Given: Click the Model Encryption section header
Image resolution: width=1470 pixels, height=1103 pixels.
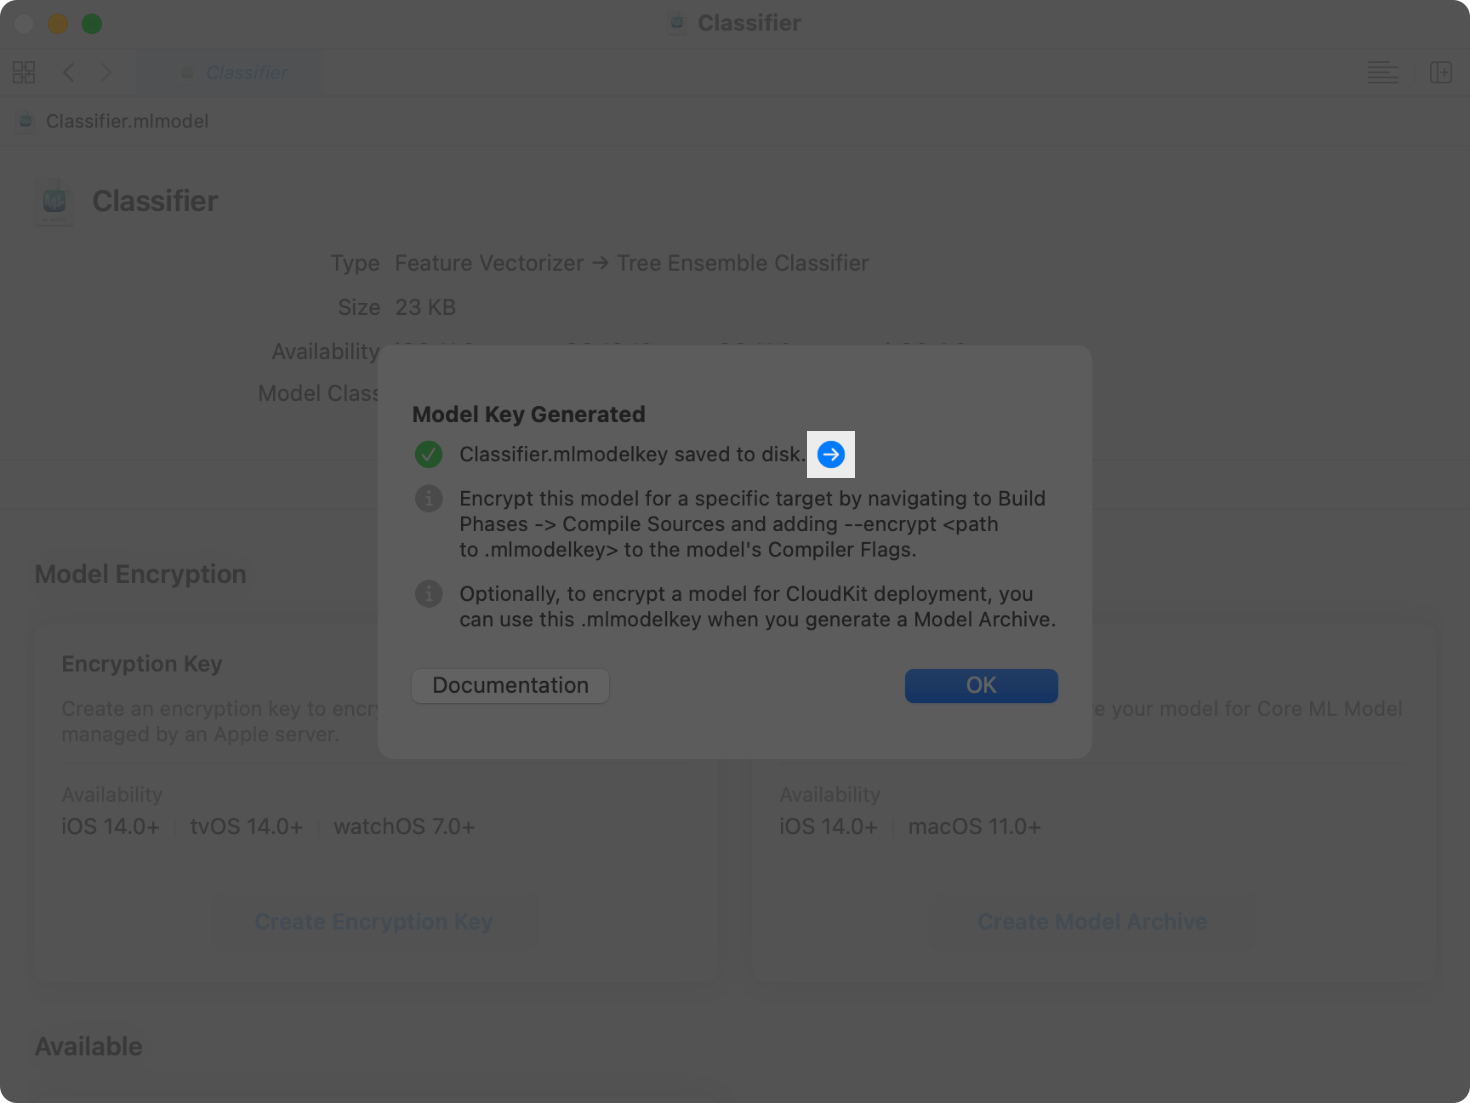Looking at the screenshot, I should 140,574.
